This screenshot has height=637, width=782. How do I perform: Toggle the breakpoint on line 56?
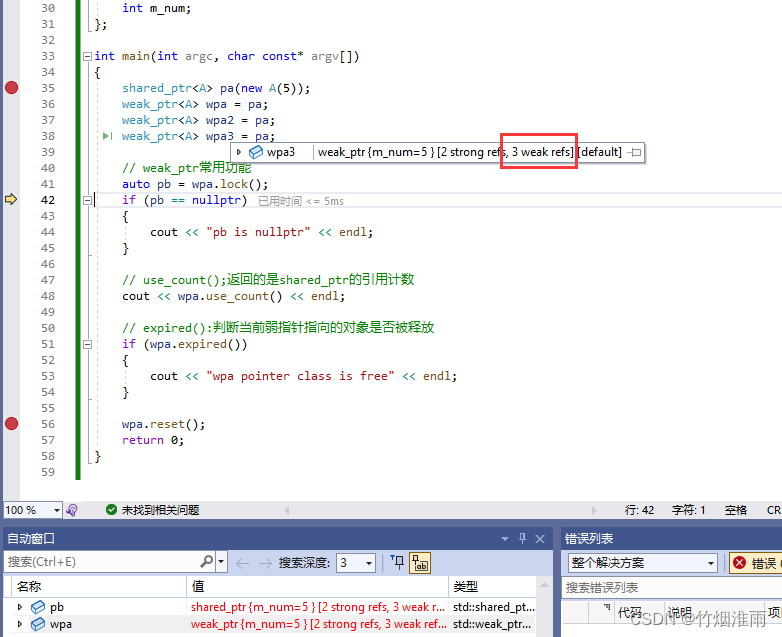(x=11, y=424)
